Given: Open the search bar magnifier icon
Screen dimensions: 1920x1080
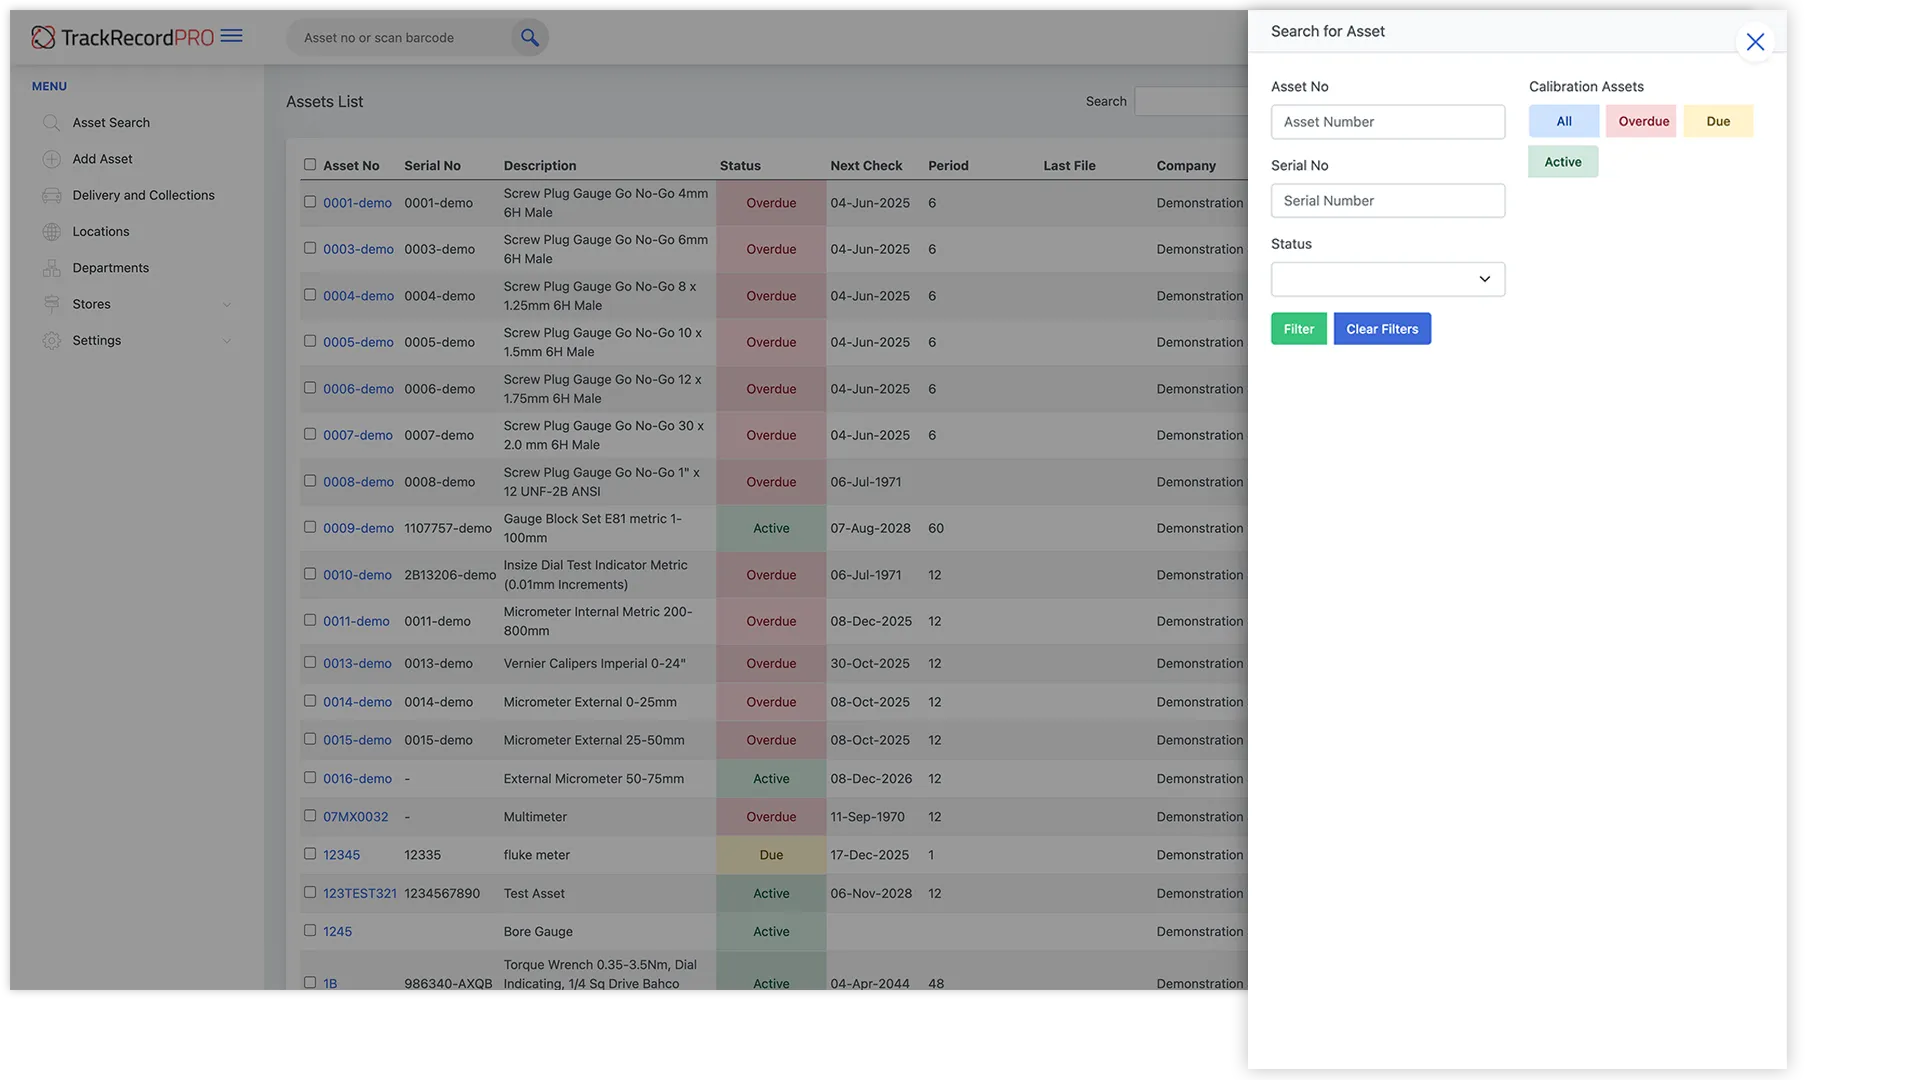Looking at the screenshot, I should coord(530,37).
